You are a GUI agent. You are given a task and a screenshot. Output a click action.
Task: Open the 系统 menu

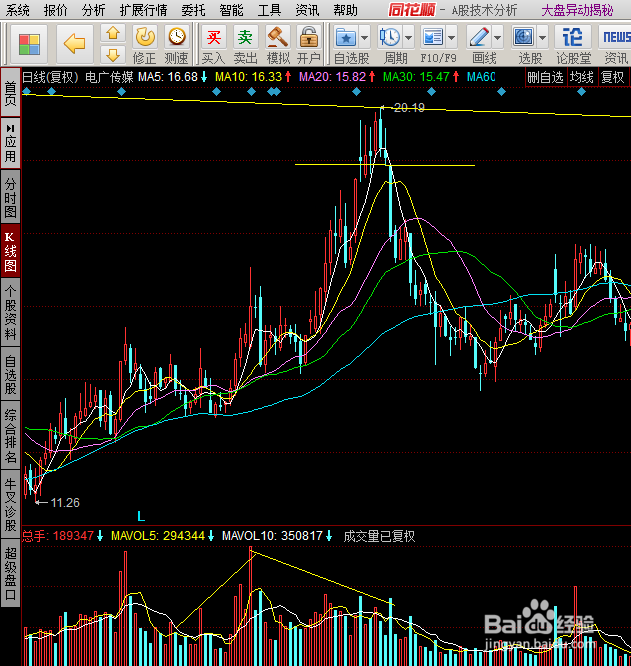[17, 10]
